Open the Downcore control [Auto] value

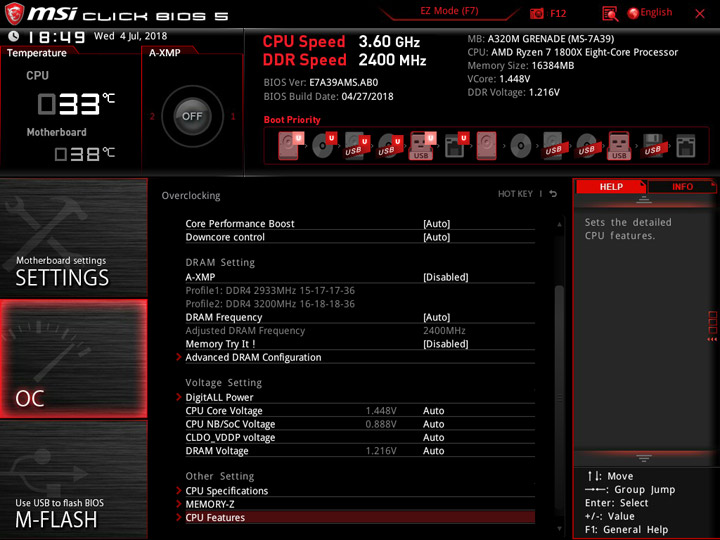point(436,237)
